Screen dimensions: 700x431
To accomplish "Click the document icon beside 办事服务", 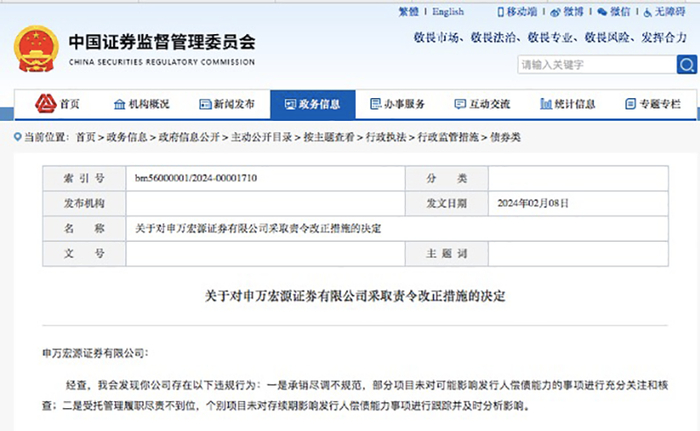I will tap(375, 104).
